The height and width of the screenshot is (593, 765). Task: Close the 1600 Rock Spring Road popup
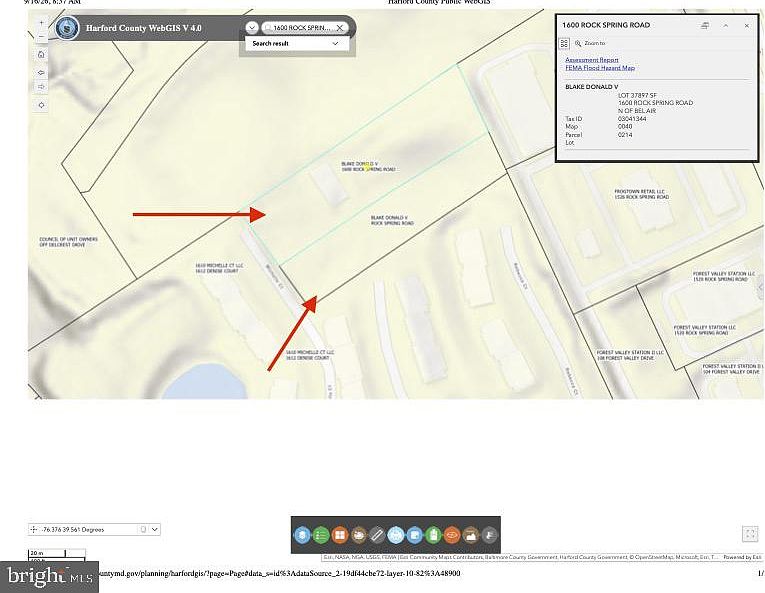[746, 25]
